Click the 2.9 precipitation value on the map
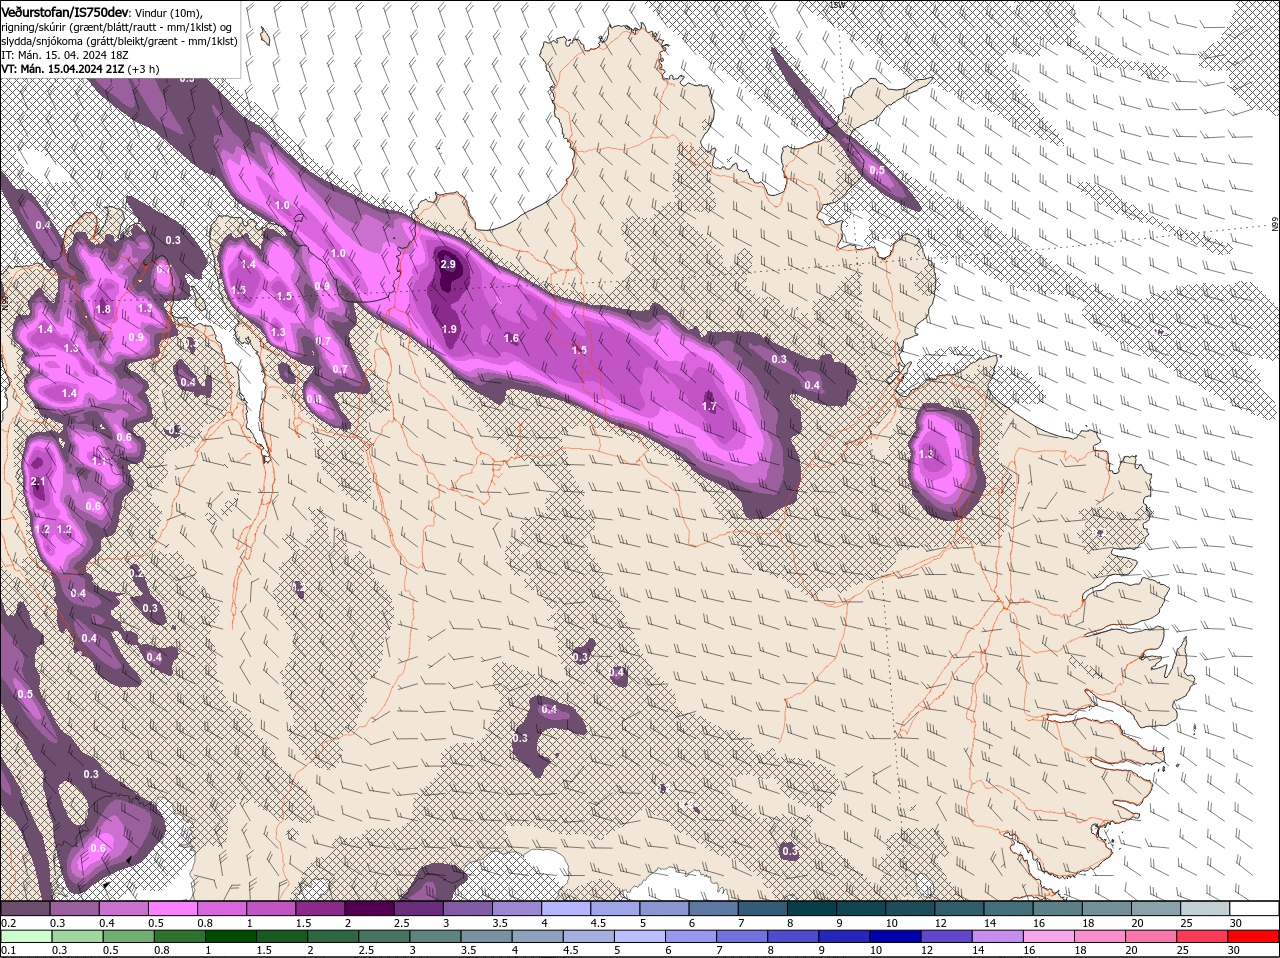This screenshot has width=1280, height=958. 448,264
